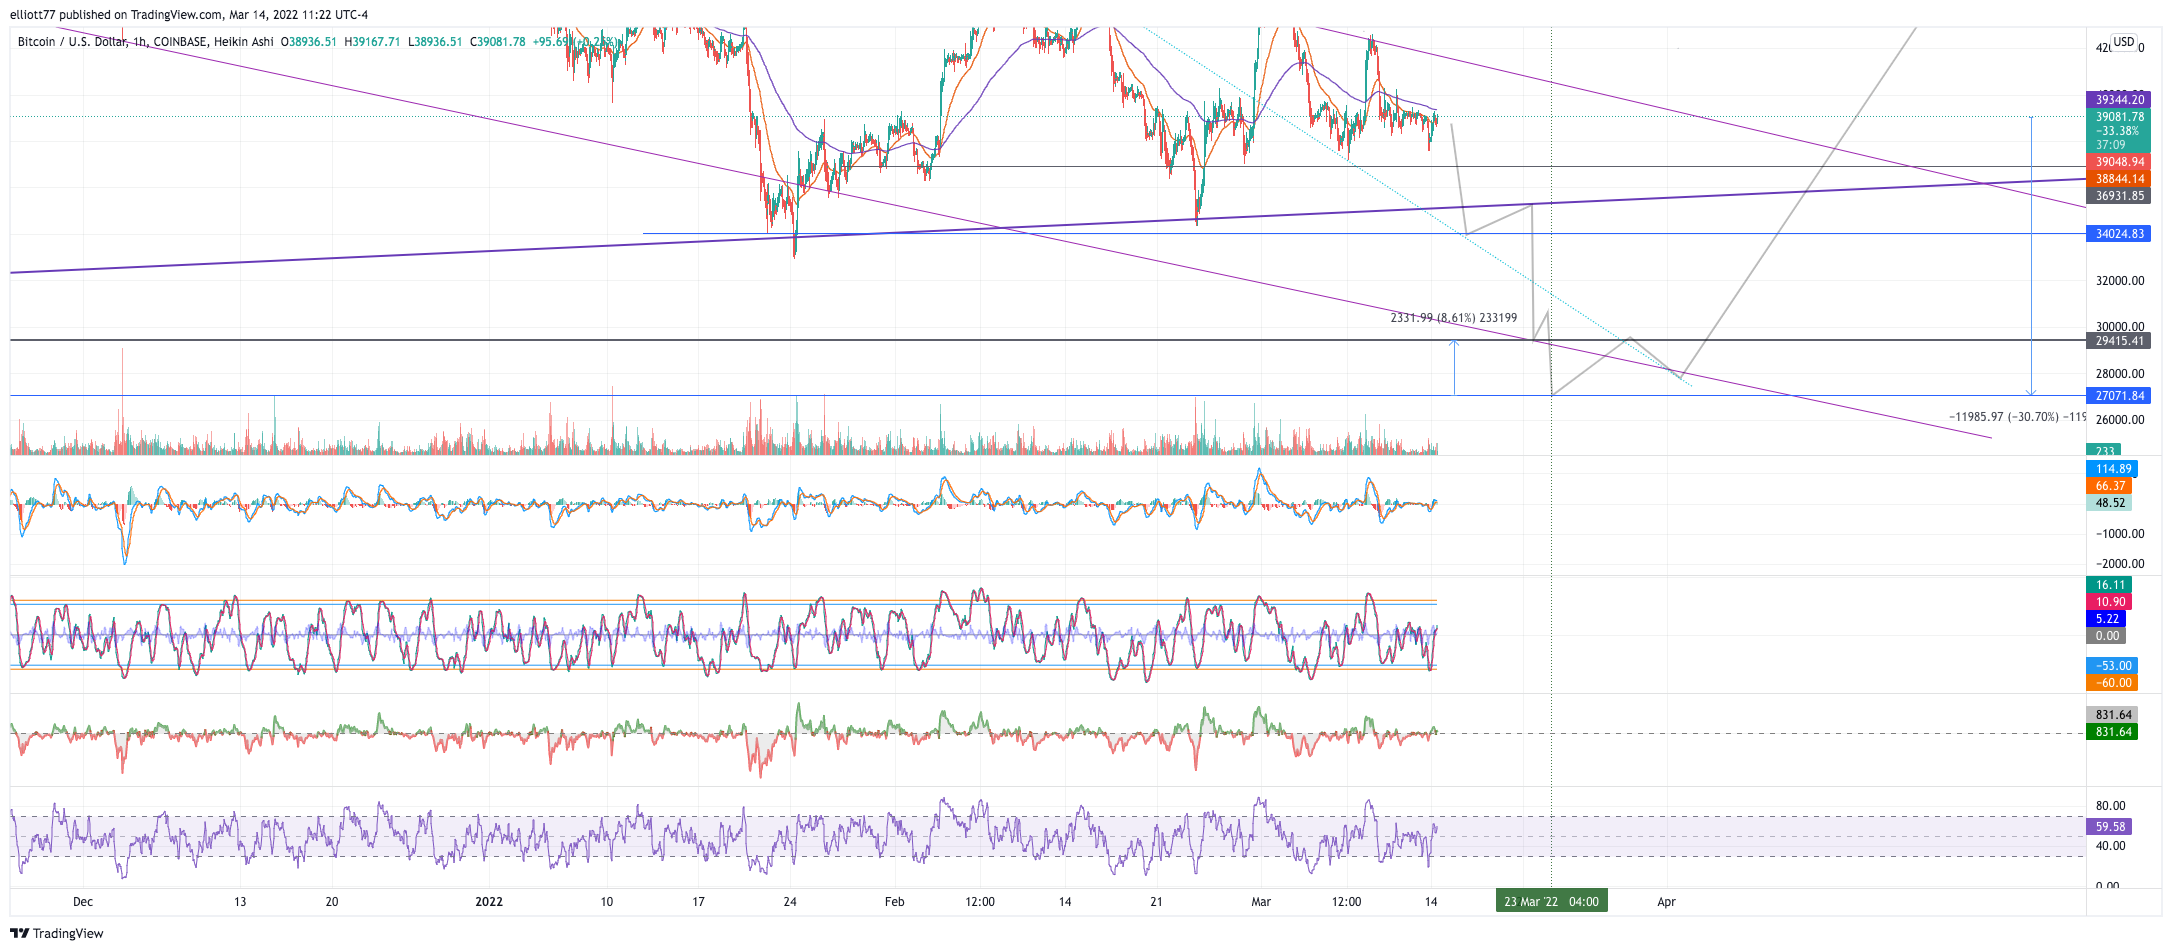Click the blue 27071.84 level label
This screenshot has width=2172, height=951.
pos(2118,396)
